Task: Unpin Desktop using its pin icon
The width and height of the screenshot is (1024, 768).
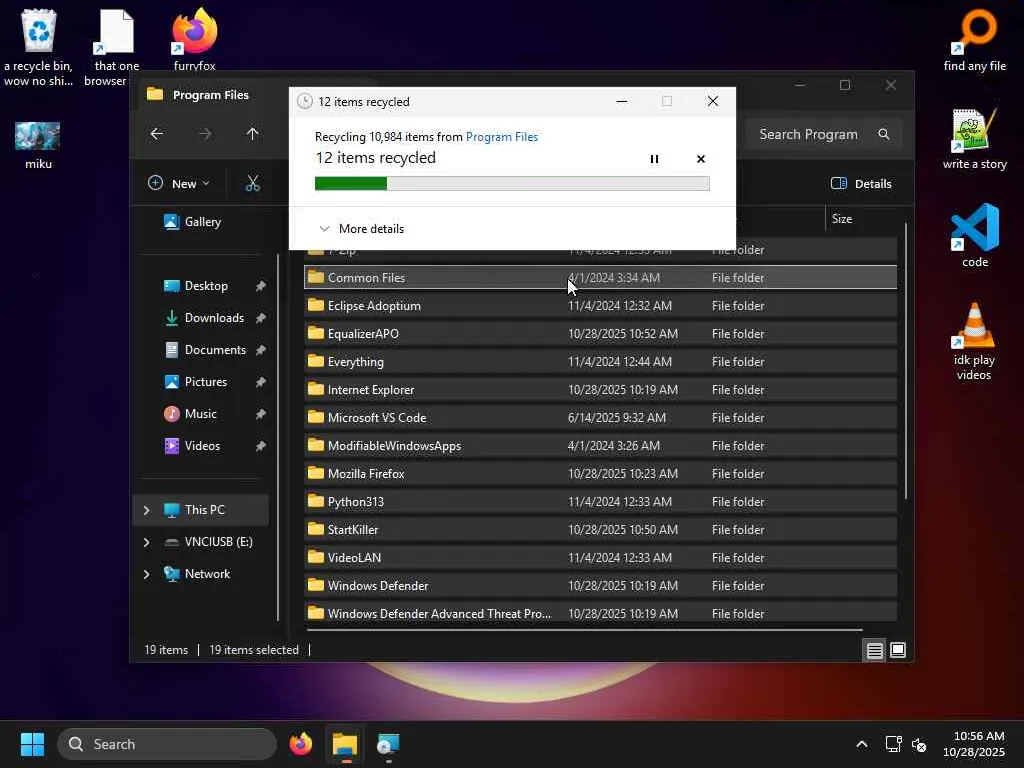Action: coord(261,286)
